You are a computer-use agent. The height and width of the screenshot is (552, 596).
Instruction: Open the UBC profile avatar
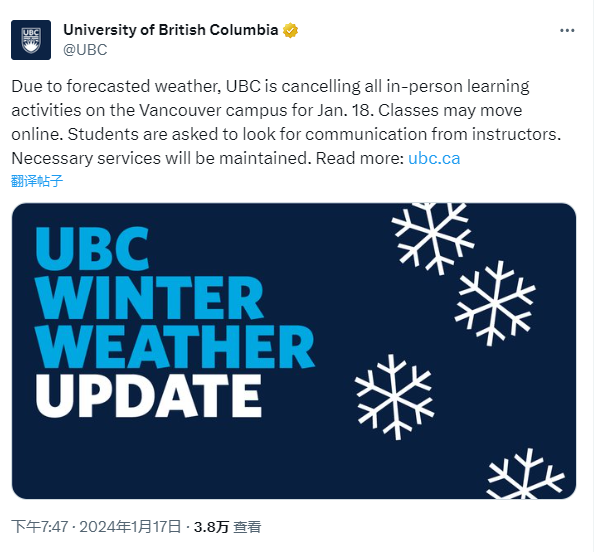(31, 40)
